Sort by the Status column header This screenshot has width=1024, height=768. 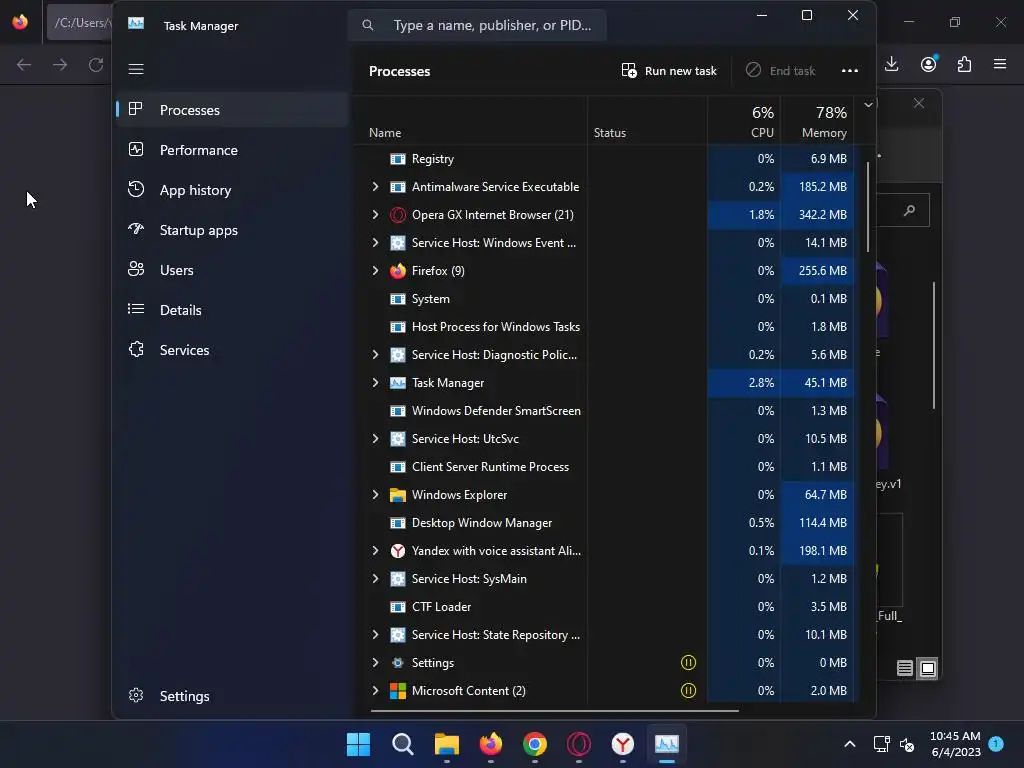pos(609,133)
